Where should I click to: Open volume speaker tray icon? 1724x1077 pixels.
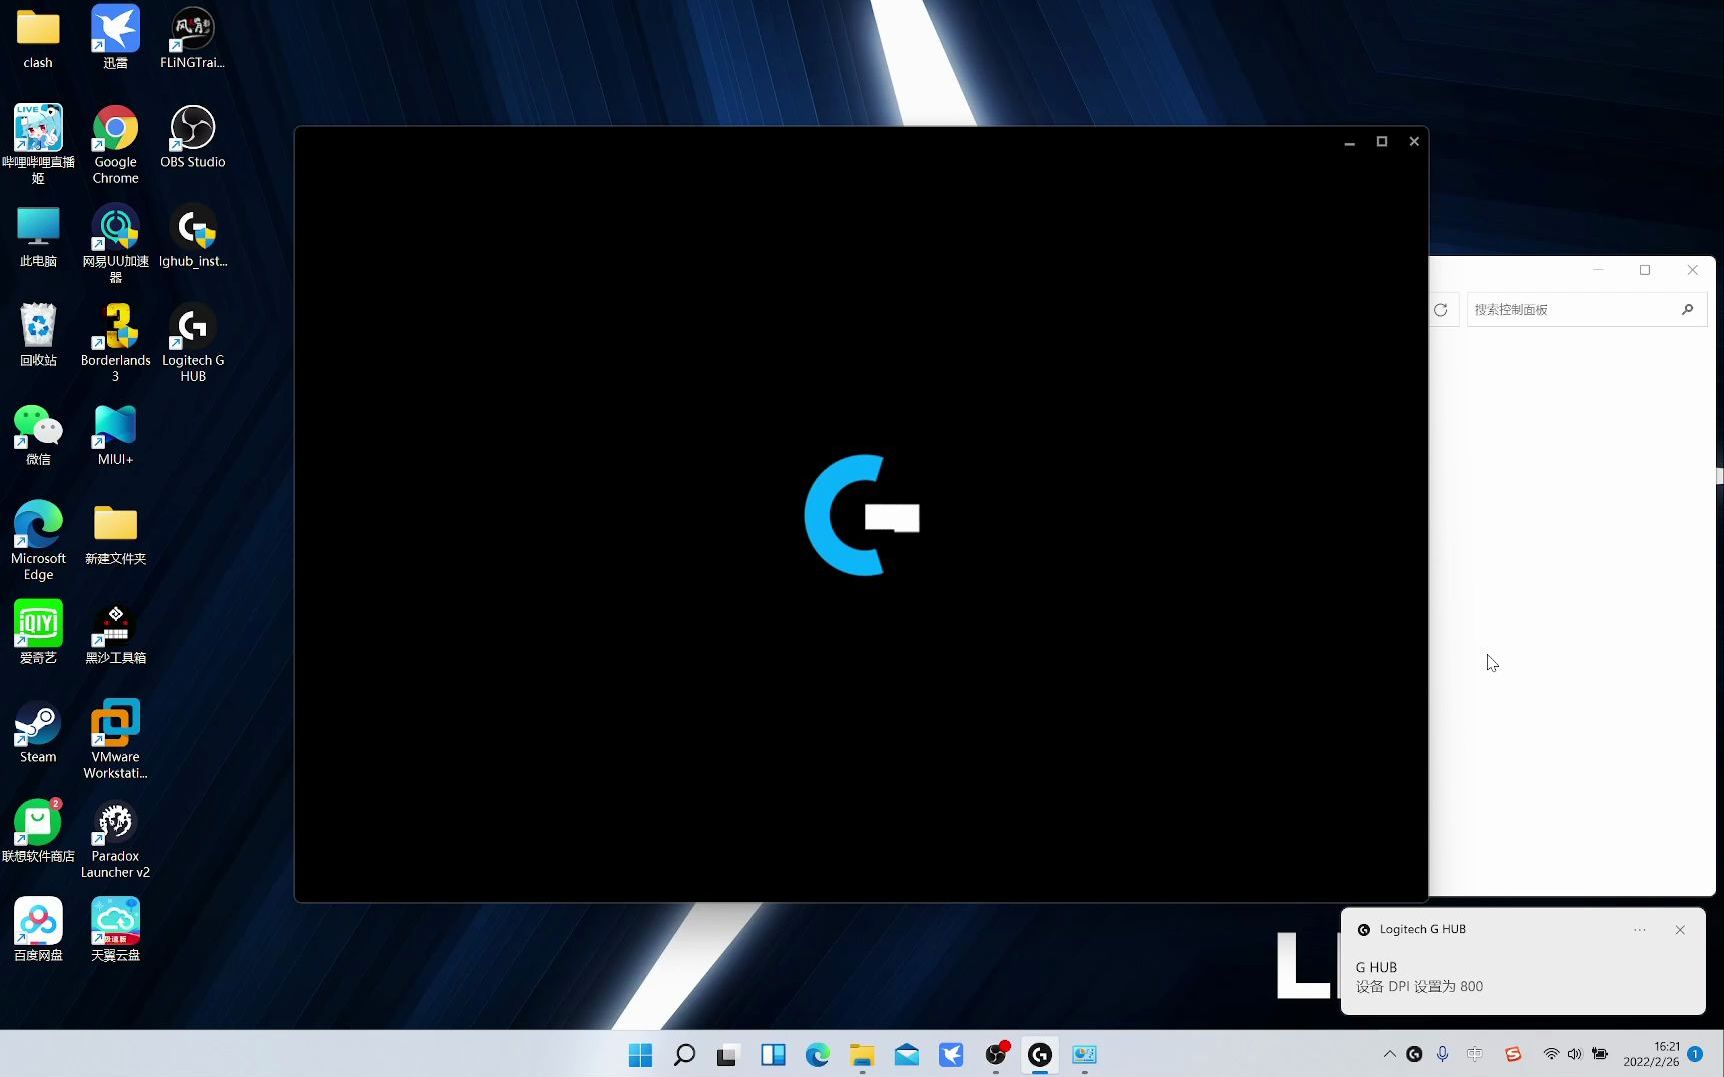1575,1054
